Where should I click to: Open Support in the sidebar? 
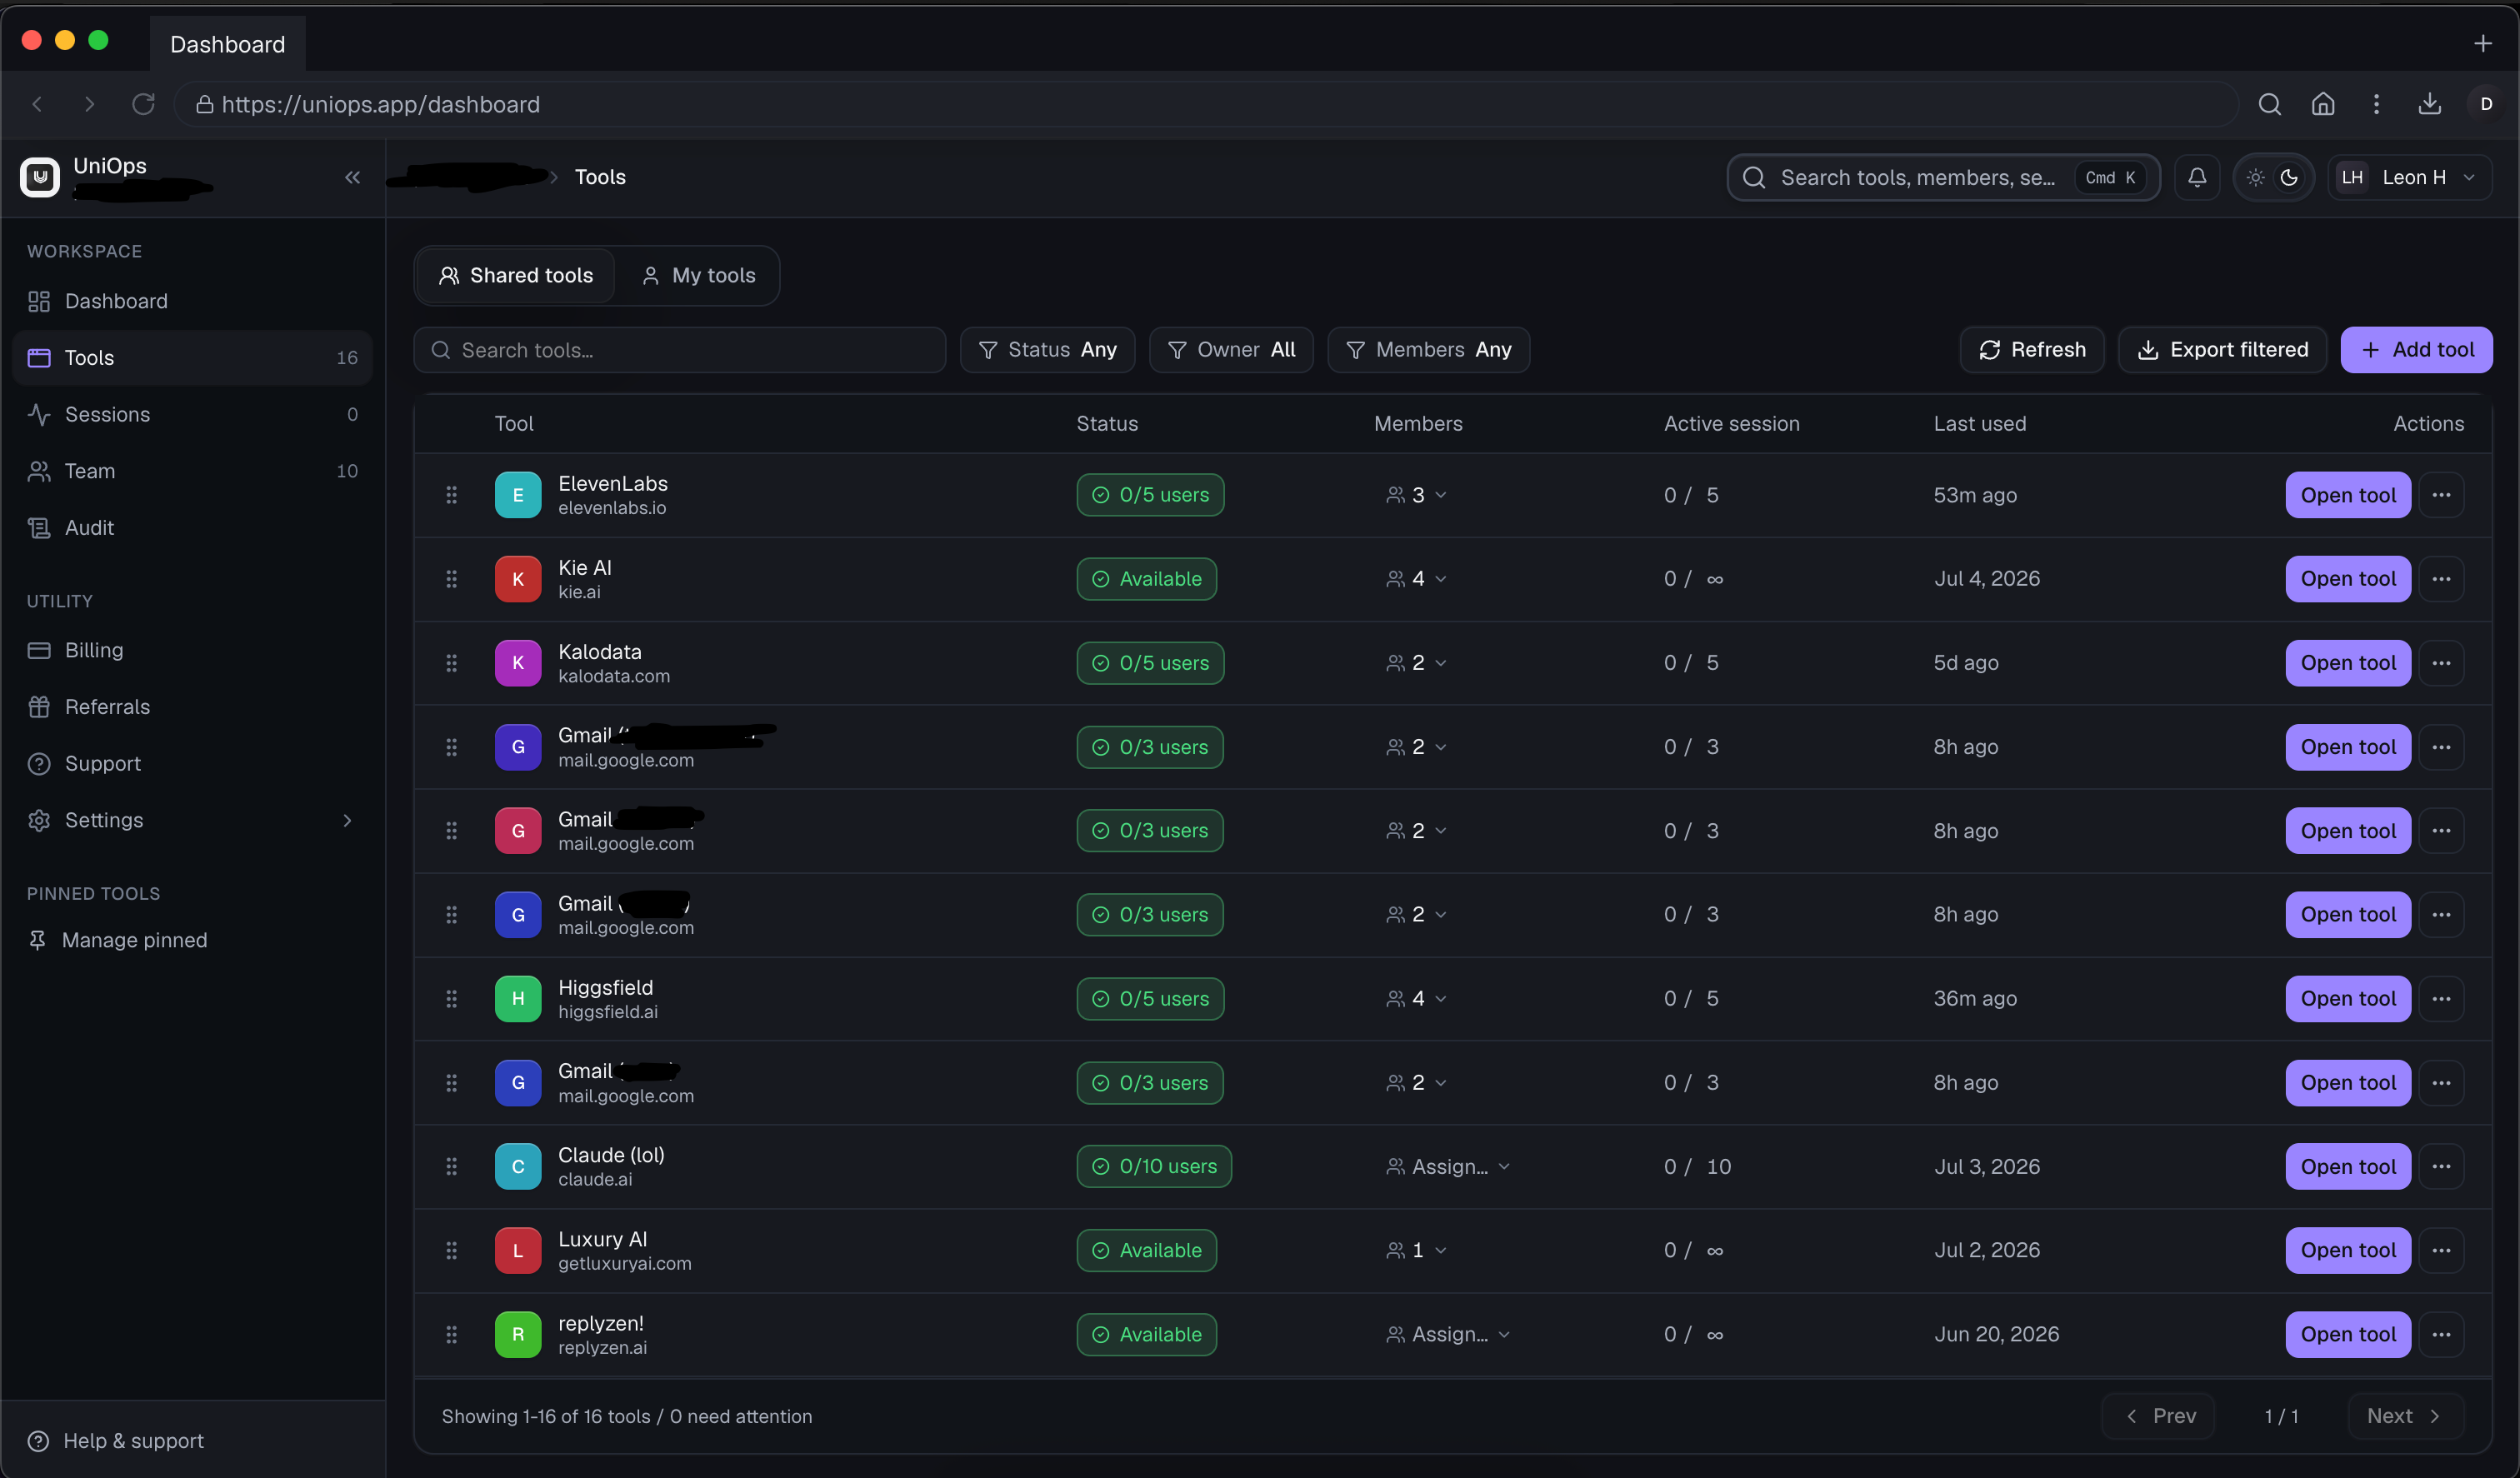click(192, 764)
